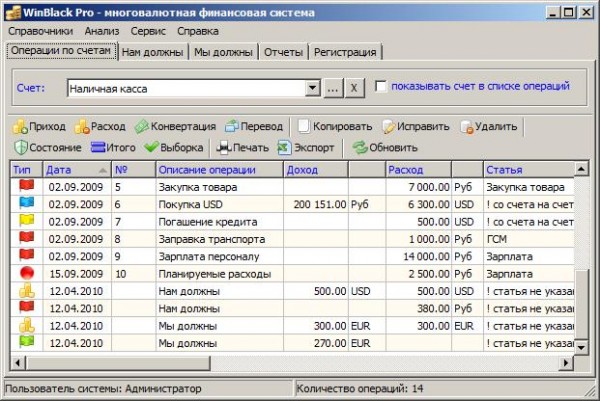Select the Заправка транспорта operation row
The image size is (600, 401).
pyautogui.click(x=211, y=239)
